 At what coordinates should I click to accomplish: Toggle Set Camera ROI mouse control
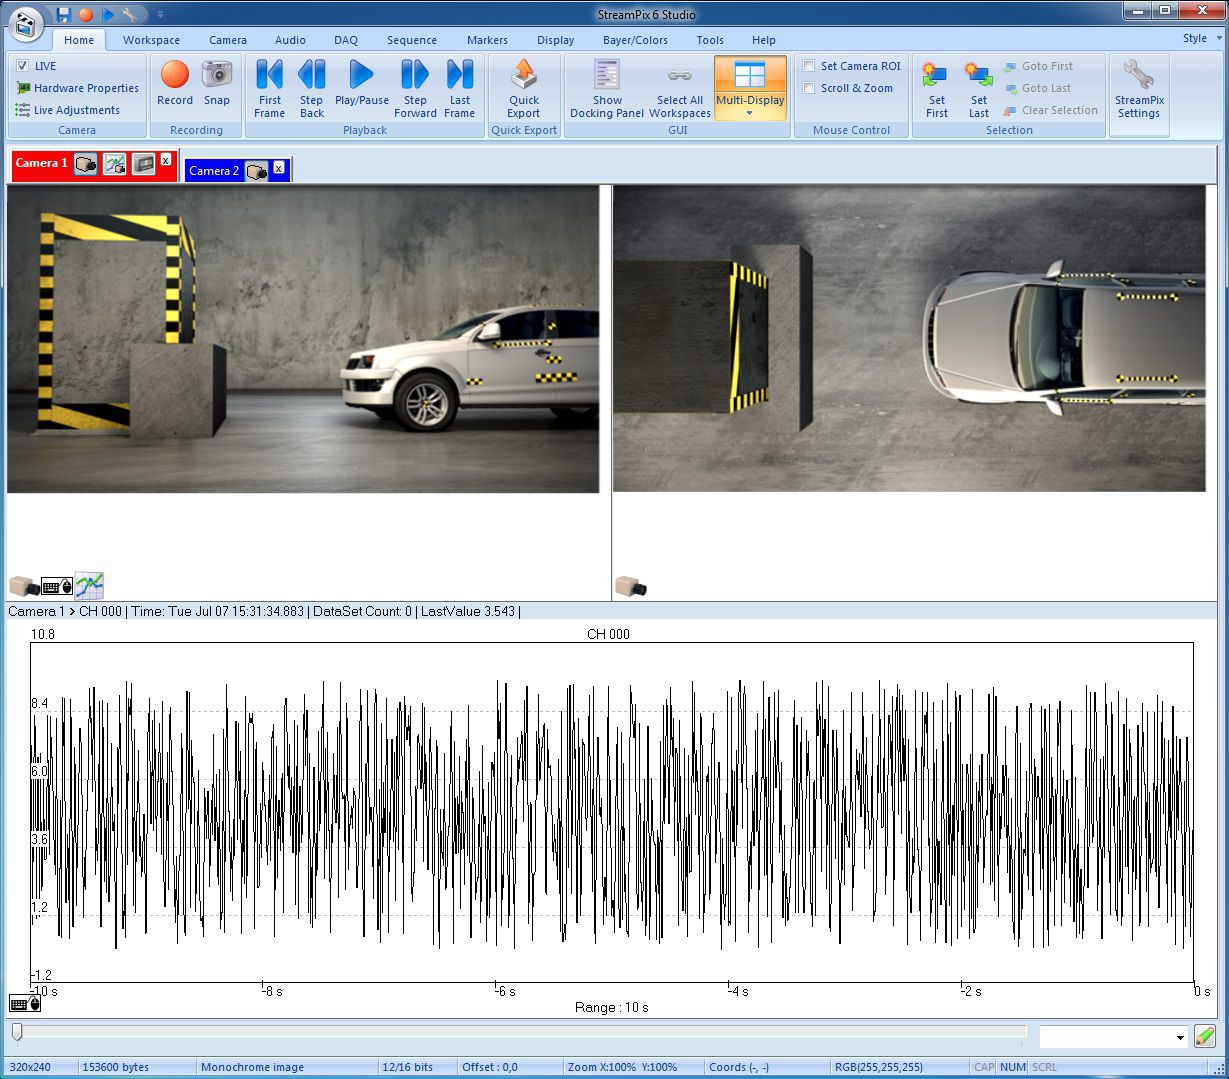[808, 65]
